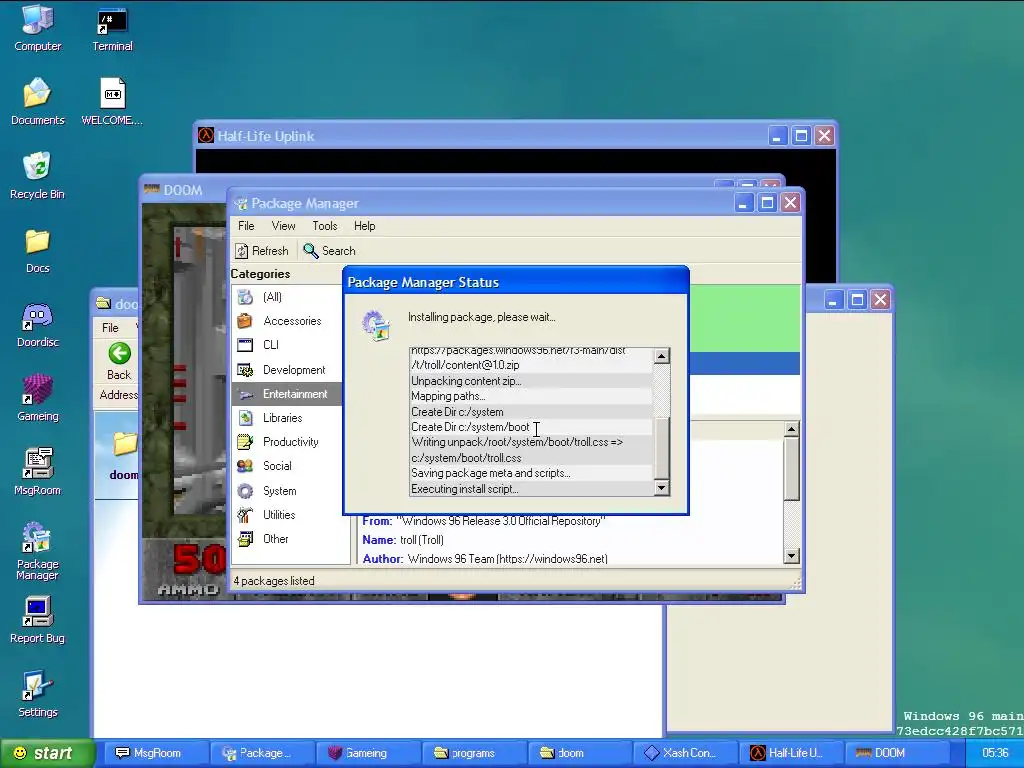
Task: Click scroll-down arrow in install status log
Action: (662, 488)
